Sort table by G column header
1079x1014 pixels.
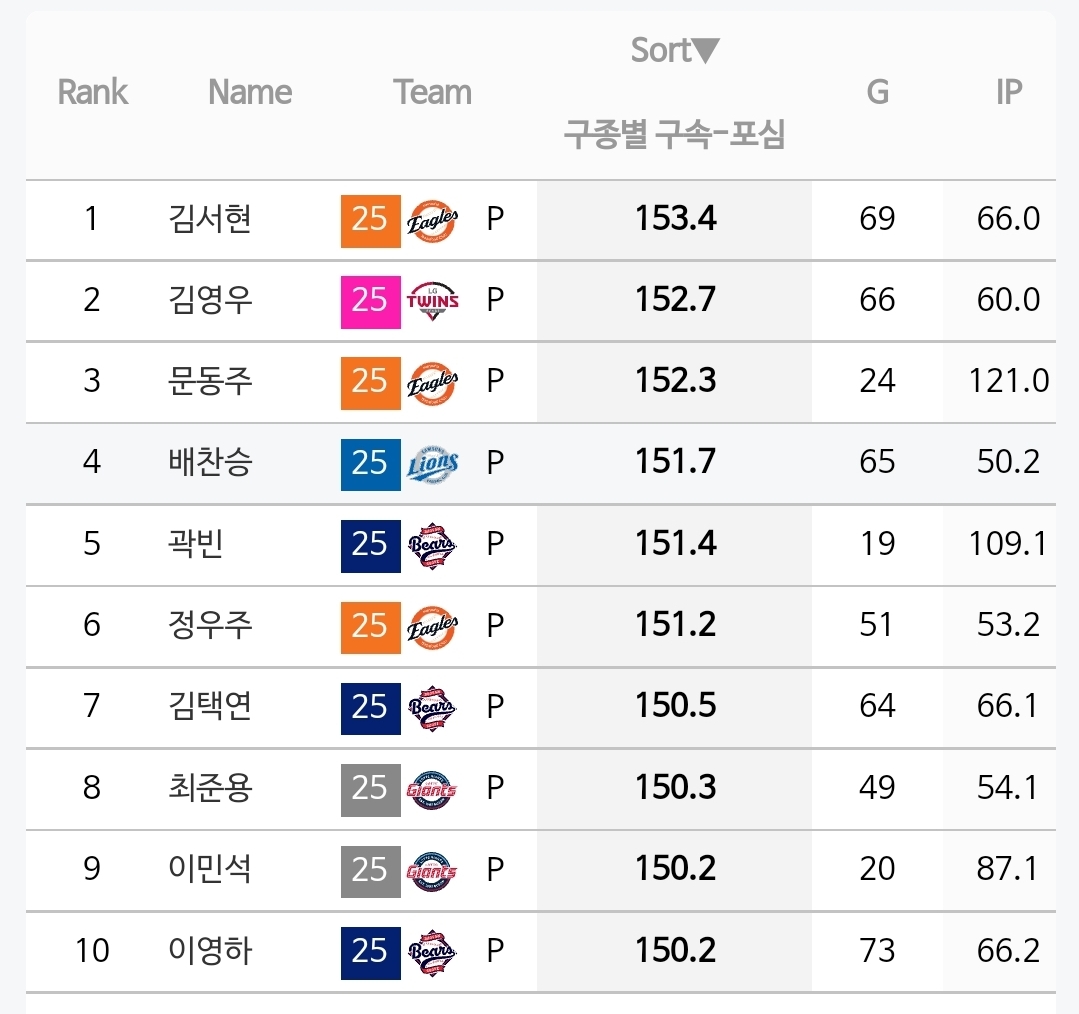click(877, 92)
